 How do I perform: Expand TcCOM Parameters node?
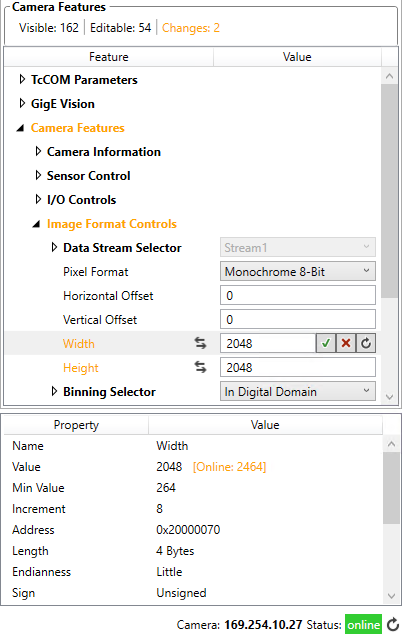(22, 79)
